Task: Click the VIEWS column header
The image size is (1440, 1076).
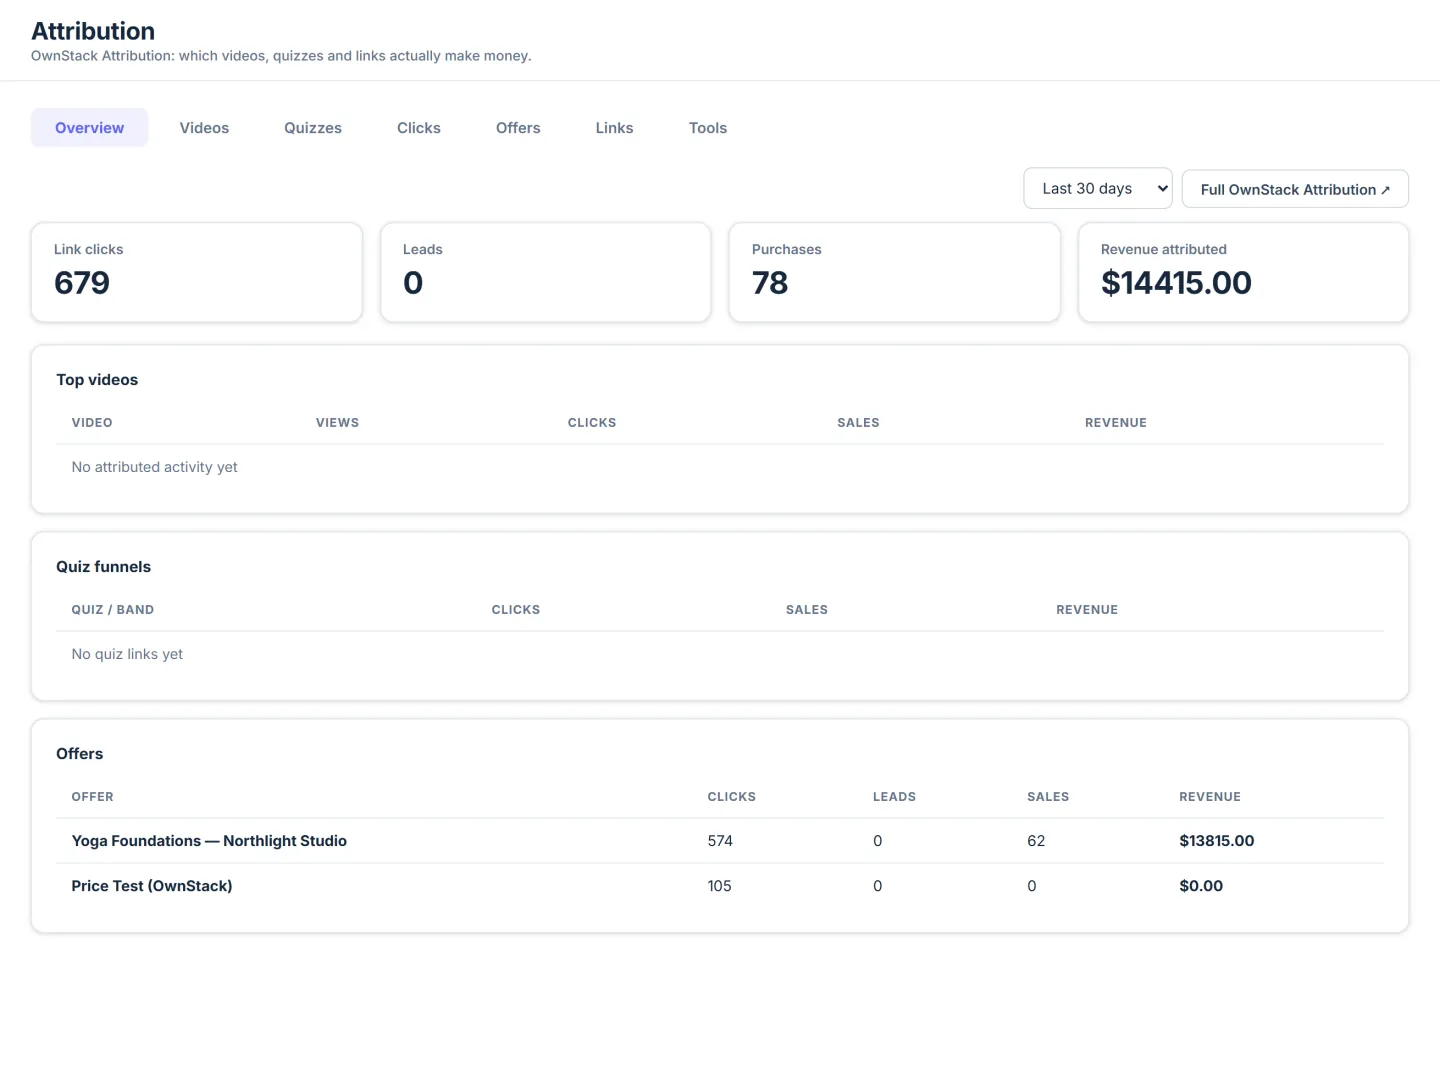Action: click(337, 423)
